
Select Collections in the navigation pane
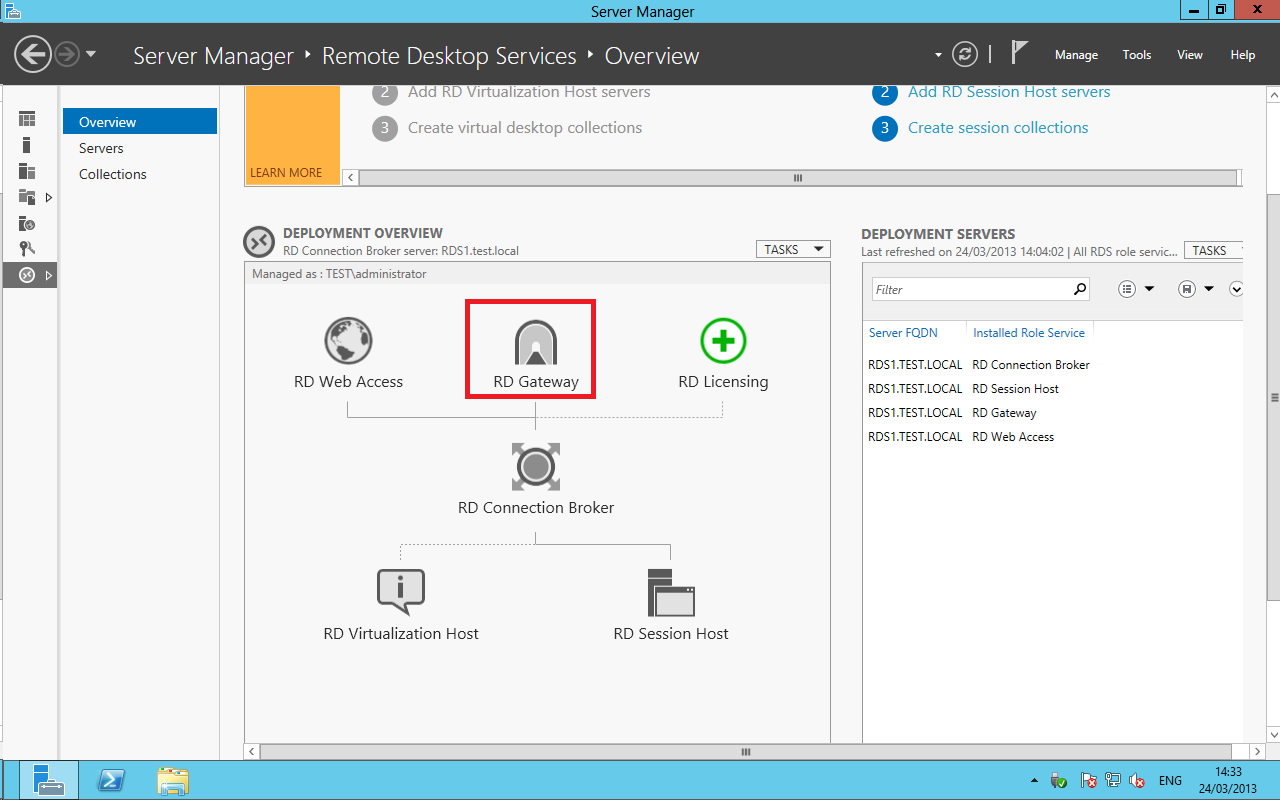tap(140, 174)
